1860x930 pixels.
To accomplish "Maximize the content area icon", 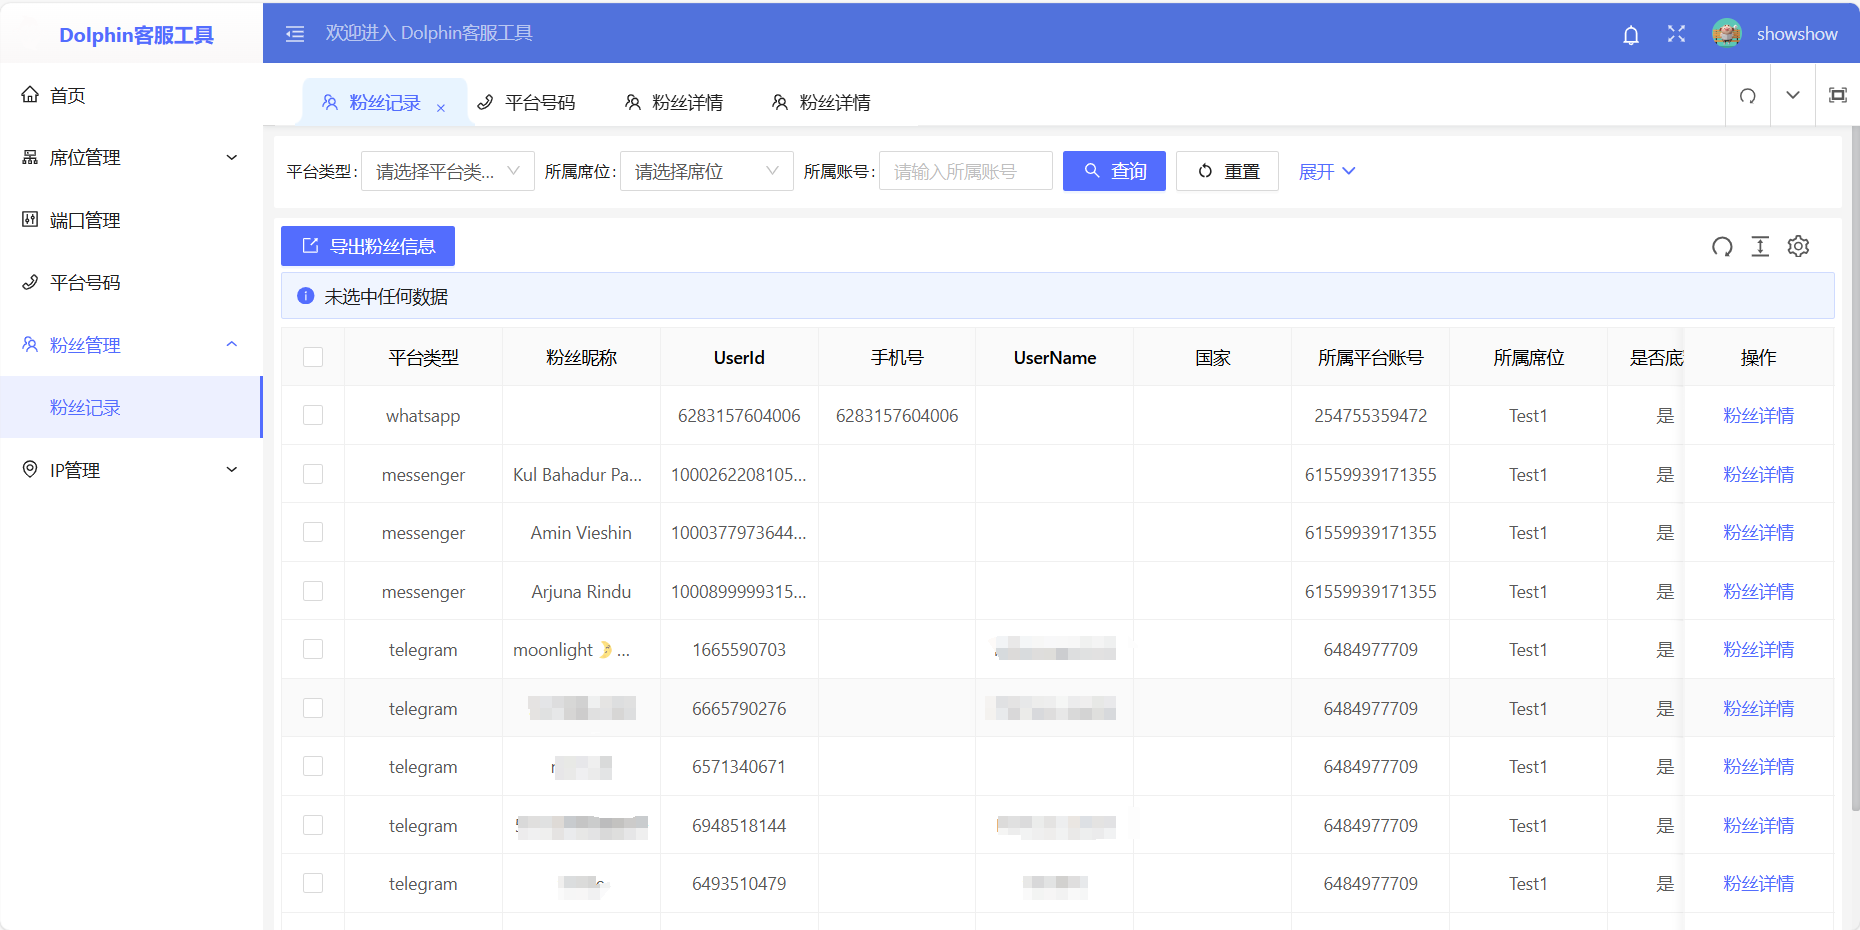I will tap(1837, 96).
